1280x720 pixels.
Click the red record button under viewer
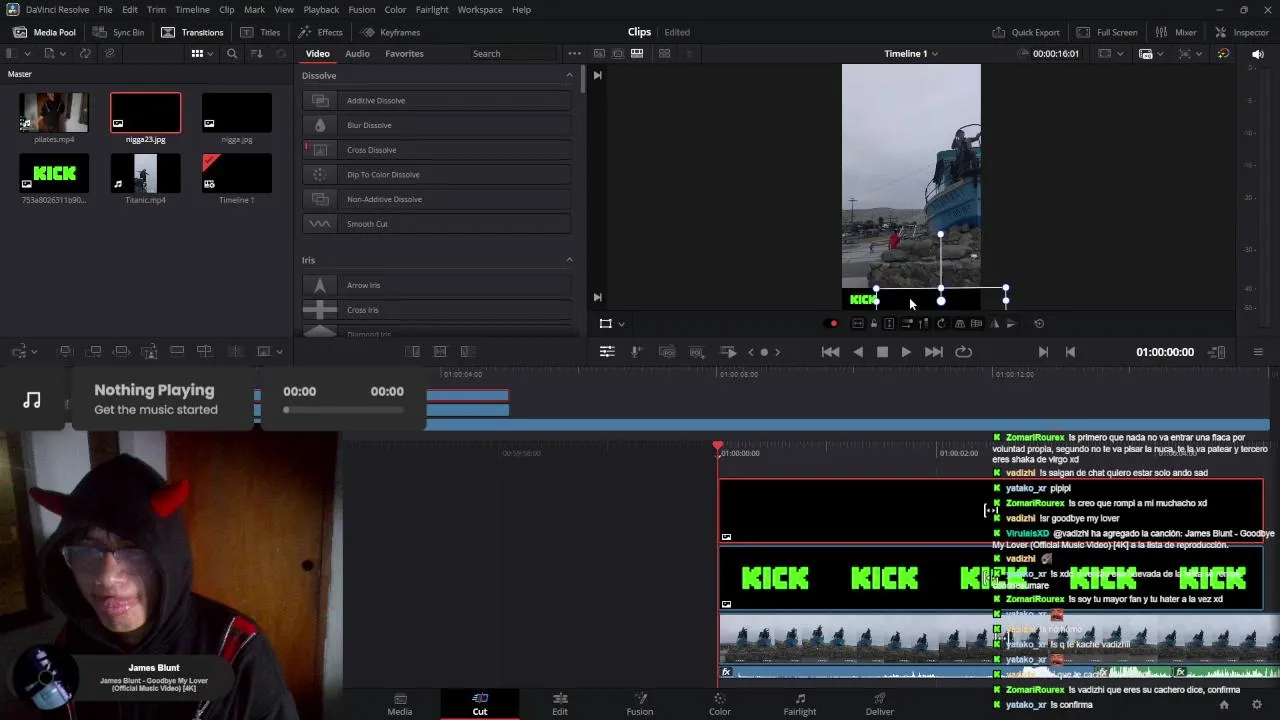pos(833,323)
